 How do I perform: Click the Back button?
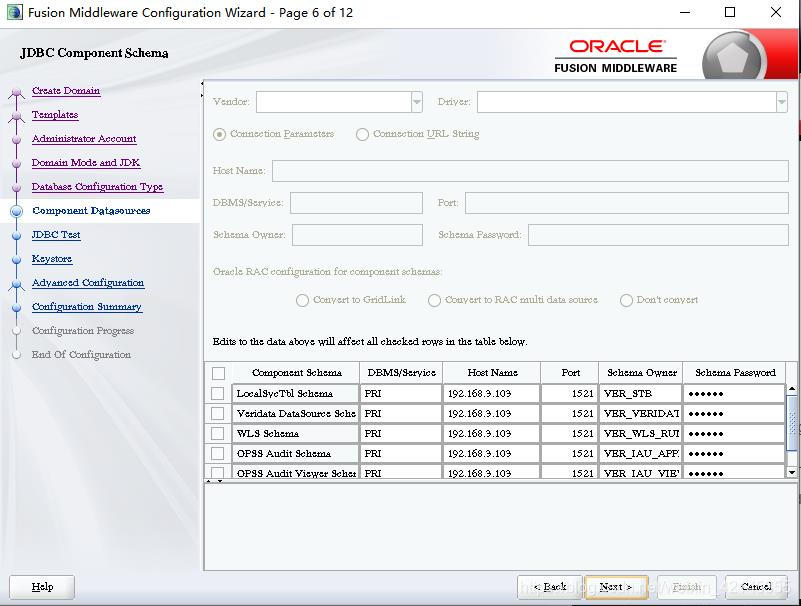tap(550, 587)
